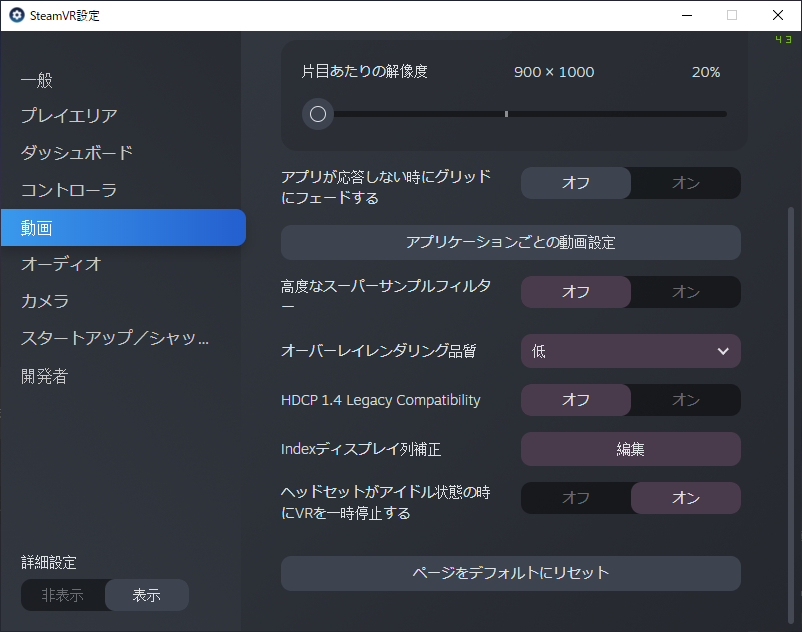802x632 pixels.
Task: Click the vertical scrollbar of settings panel
Action: pos(791,417)
